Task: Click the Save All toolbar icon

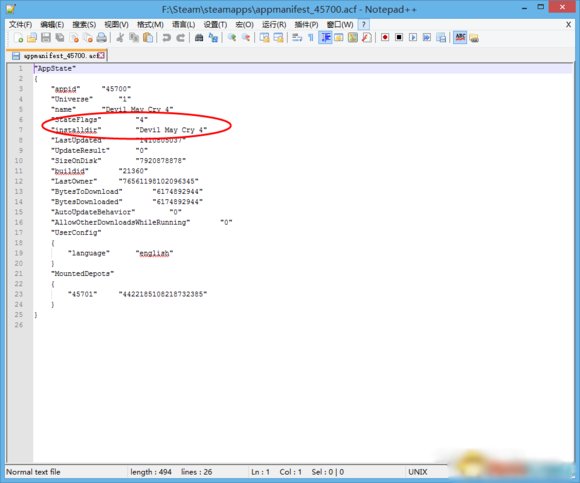Action: (60, 38)
